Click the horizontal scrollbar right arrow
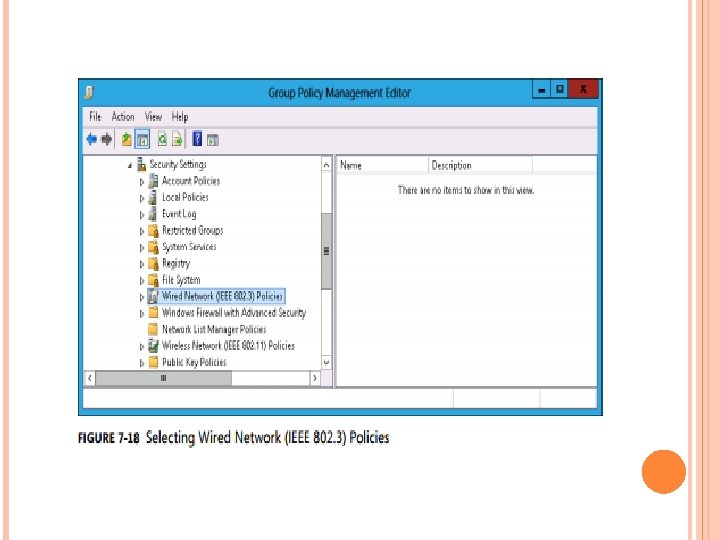The height and width of the screenshot is (540, 720). coord(315,378)
